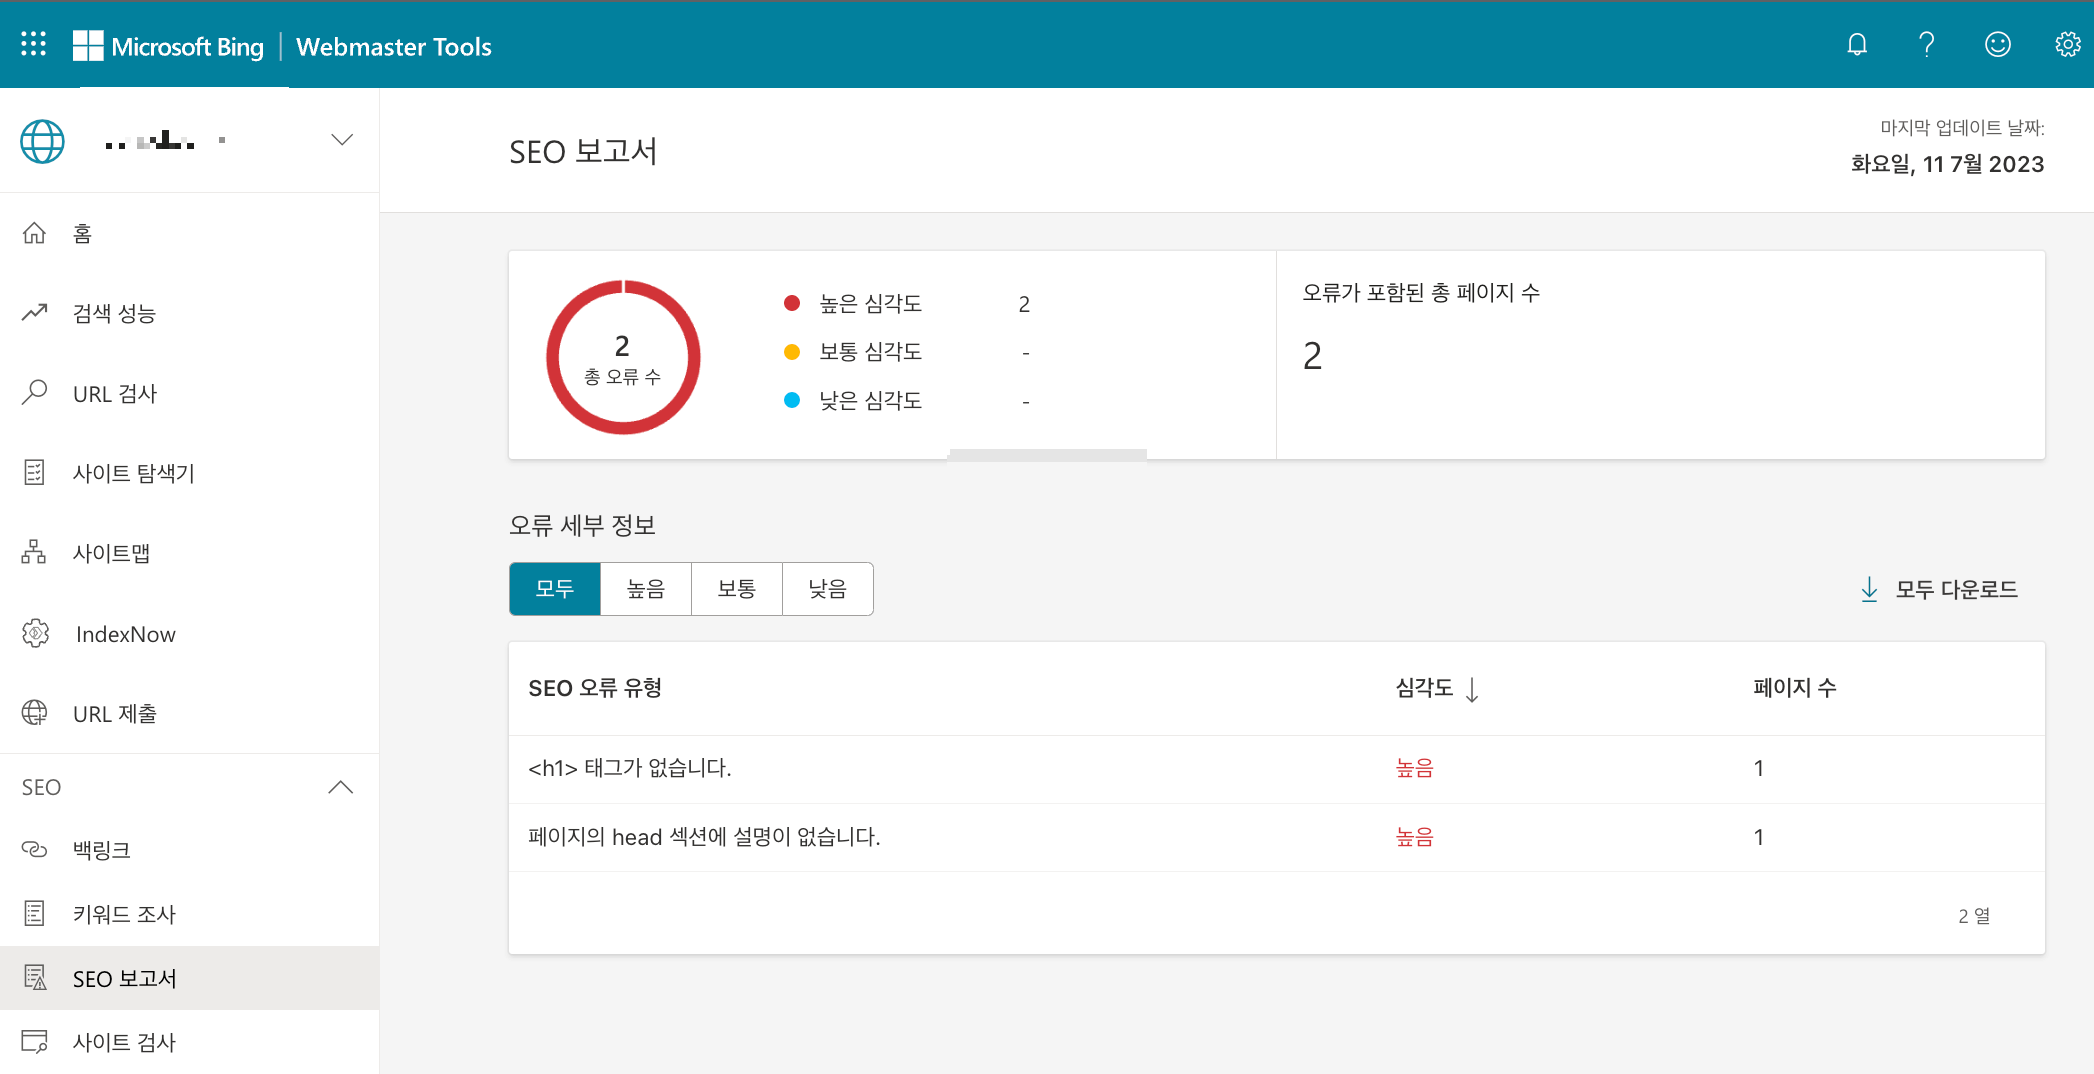Click the site scan icon

point(34,1042)
